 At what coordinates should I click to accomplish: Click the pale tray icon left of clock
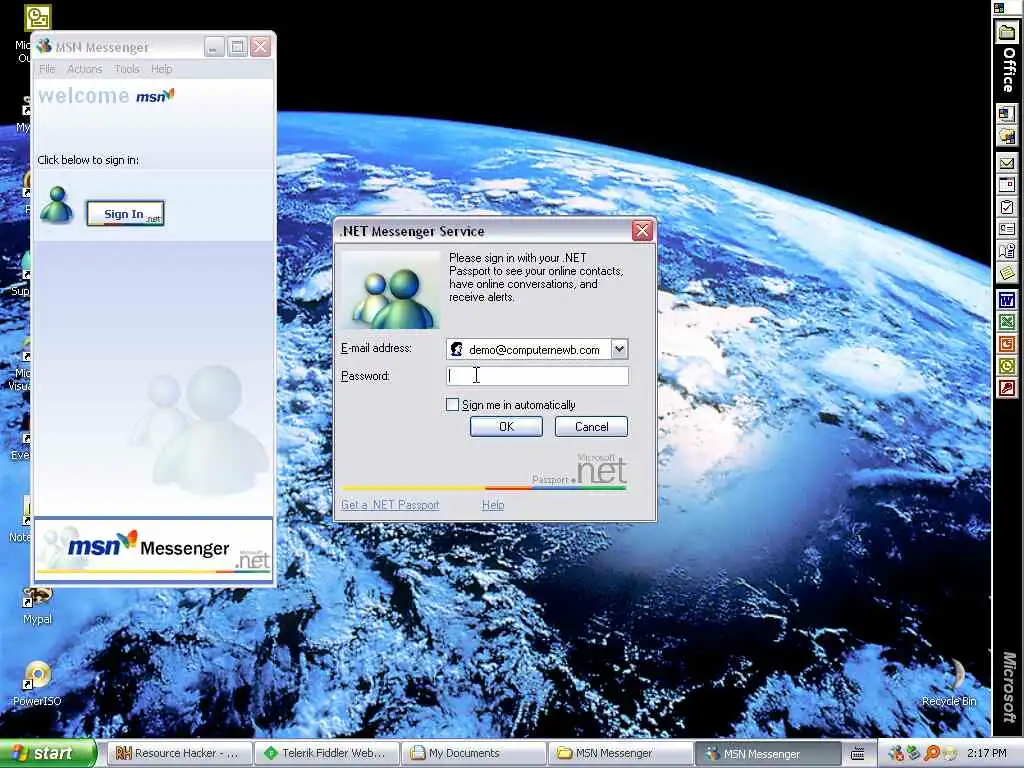click(x=950, y=754)
